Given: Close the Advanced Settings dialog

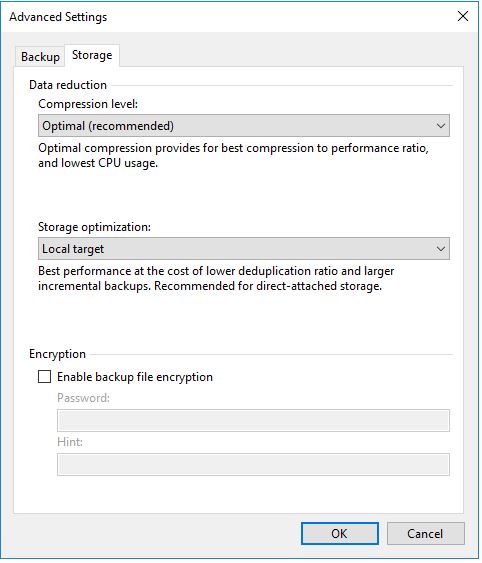Looking at the screenshot, I should [463, 16].
